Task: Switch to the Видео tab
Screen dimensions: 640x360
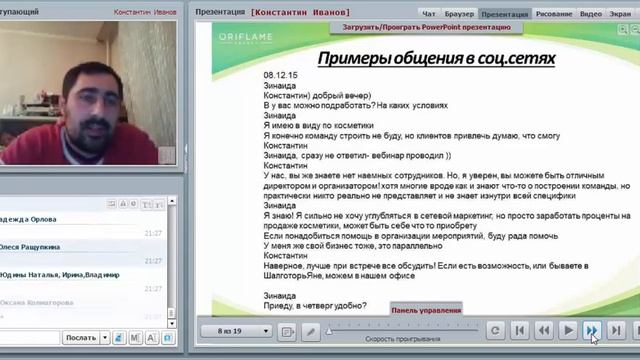Action: tap(591, 13)
